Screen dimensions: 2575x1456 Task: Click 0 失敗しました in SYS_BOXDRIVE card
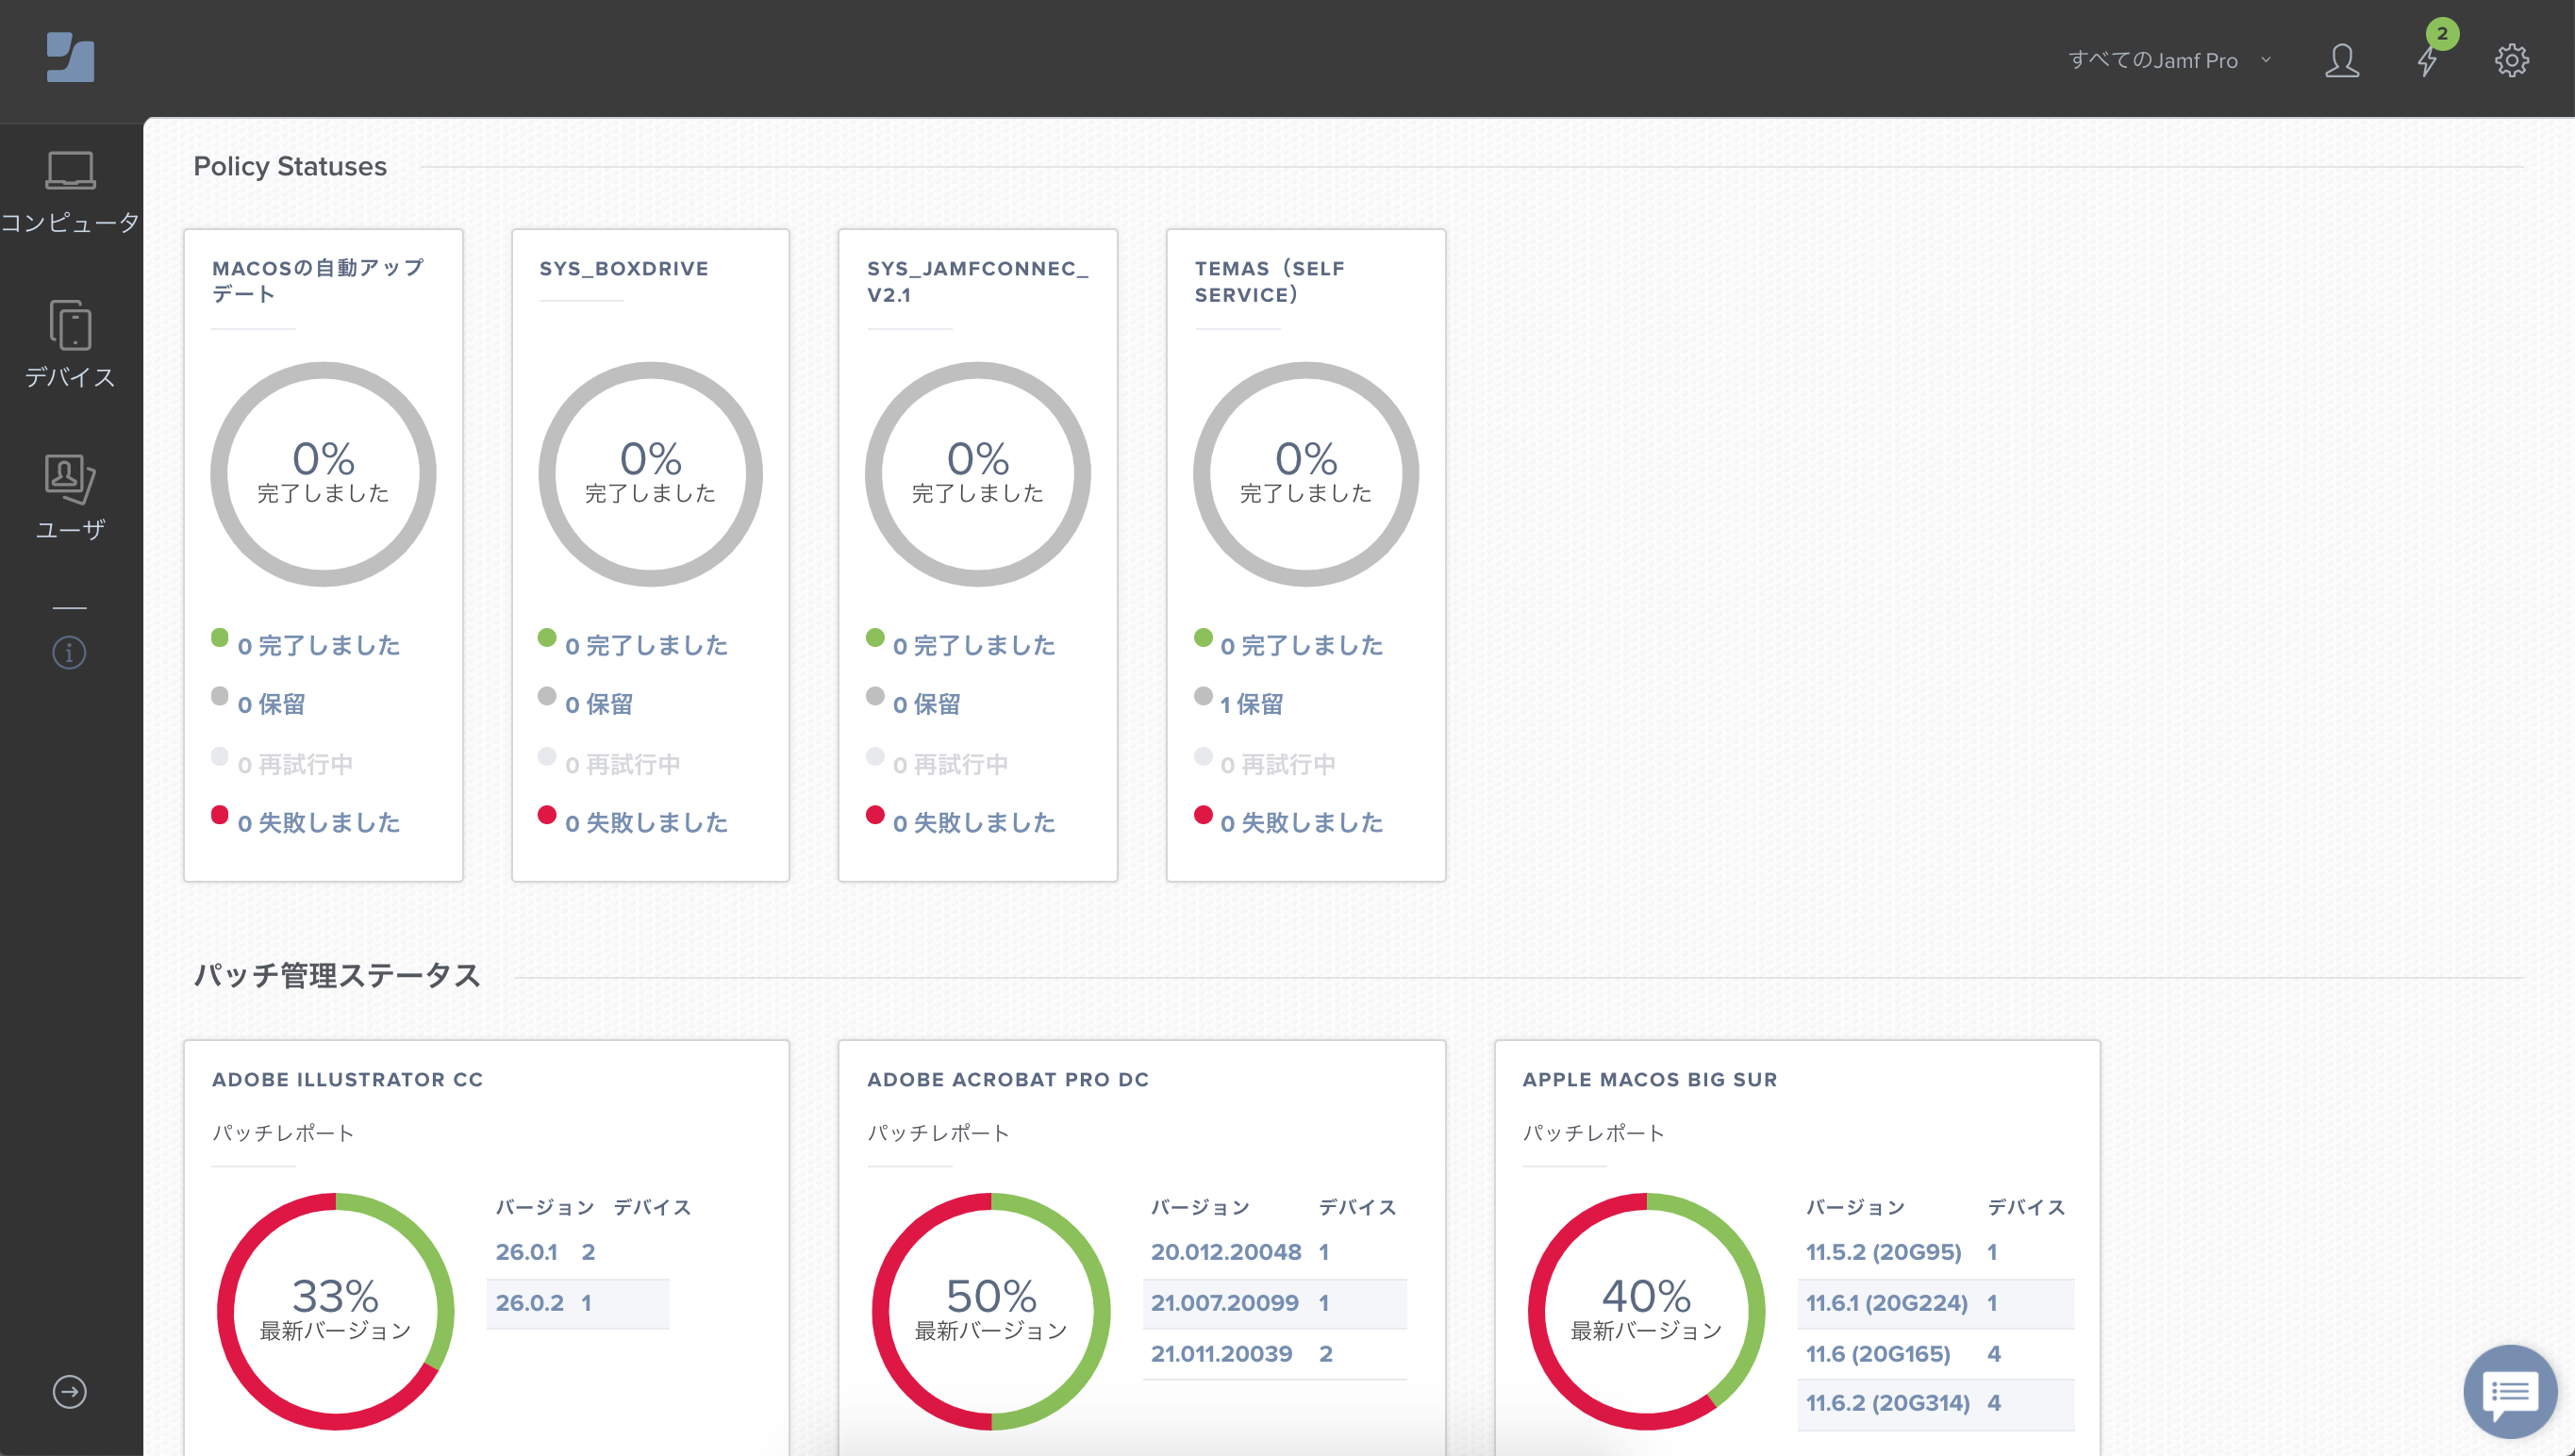click(x=646, y=822)
